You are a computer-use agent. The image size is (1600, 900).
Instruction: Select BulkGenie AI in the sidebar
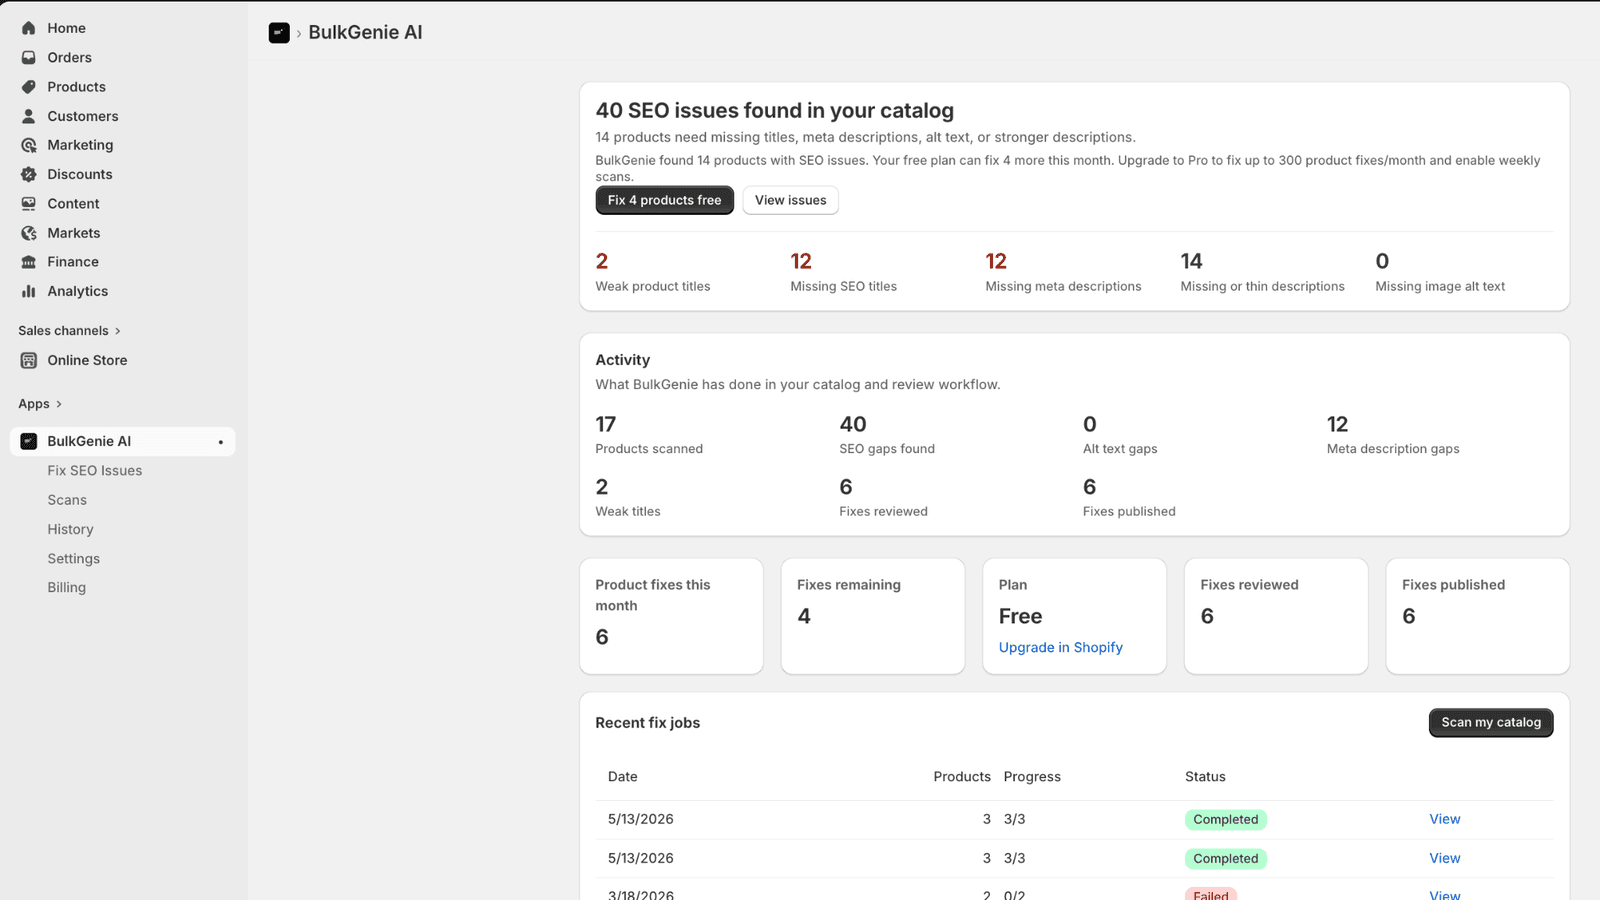pyautogui.click(x=122, y=442)
